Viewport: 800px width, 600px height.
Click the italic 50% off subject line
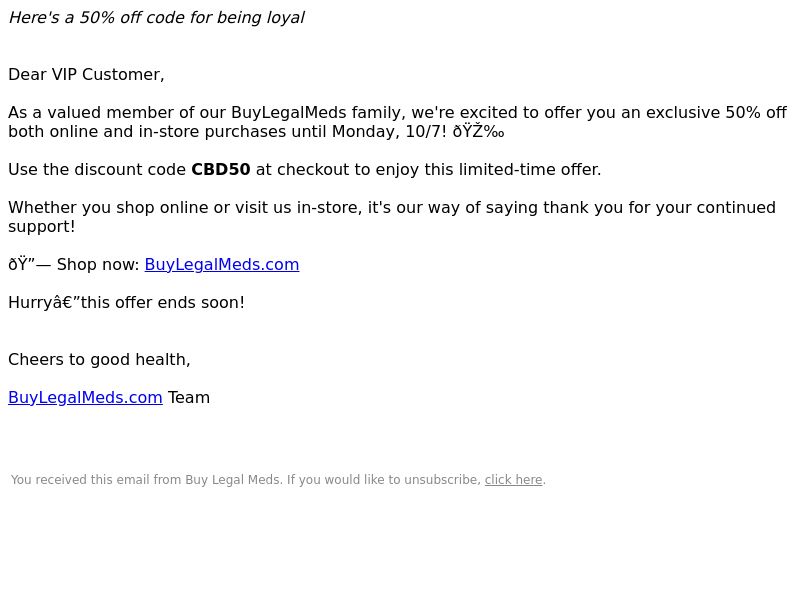click(x=157, y=17)
